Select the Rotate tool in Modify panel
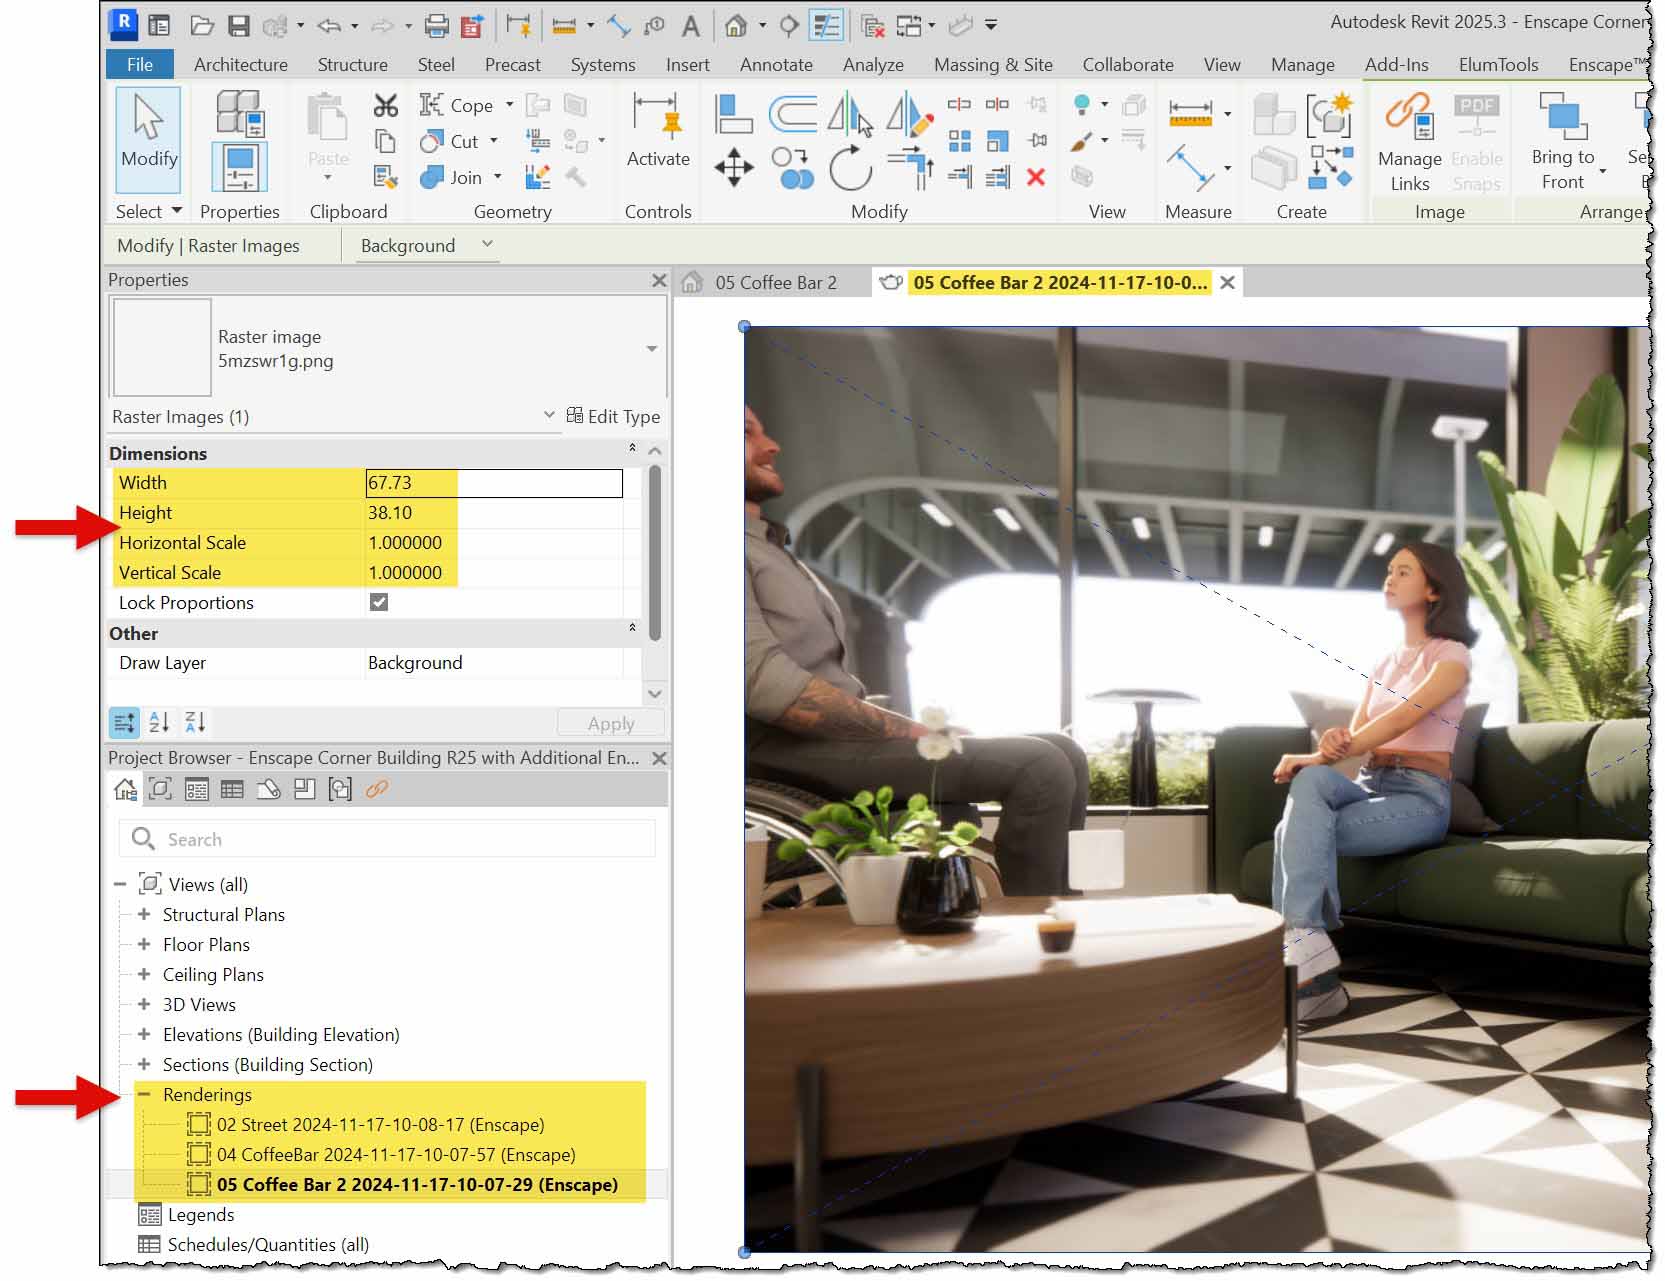The width and height of the screenshot is (1665, 1281). [851, 167]
